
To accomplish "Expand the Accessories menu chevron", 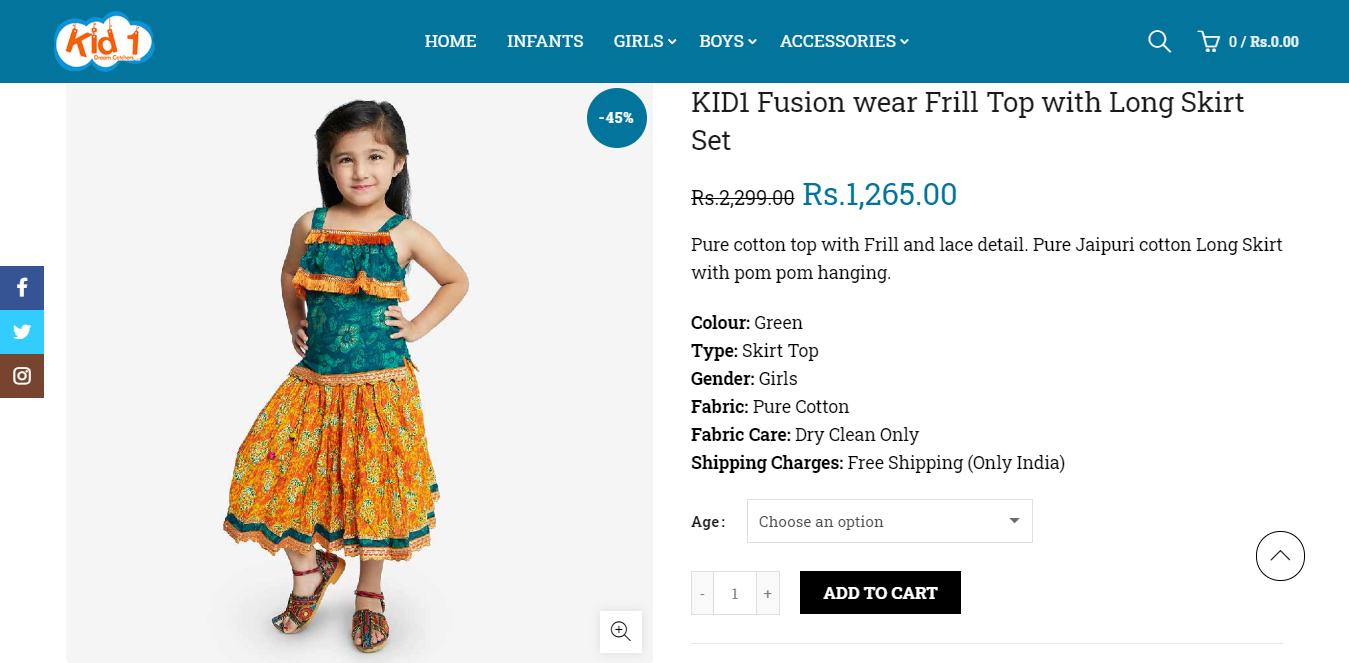I will click(x=904, y=42).
